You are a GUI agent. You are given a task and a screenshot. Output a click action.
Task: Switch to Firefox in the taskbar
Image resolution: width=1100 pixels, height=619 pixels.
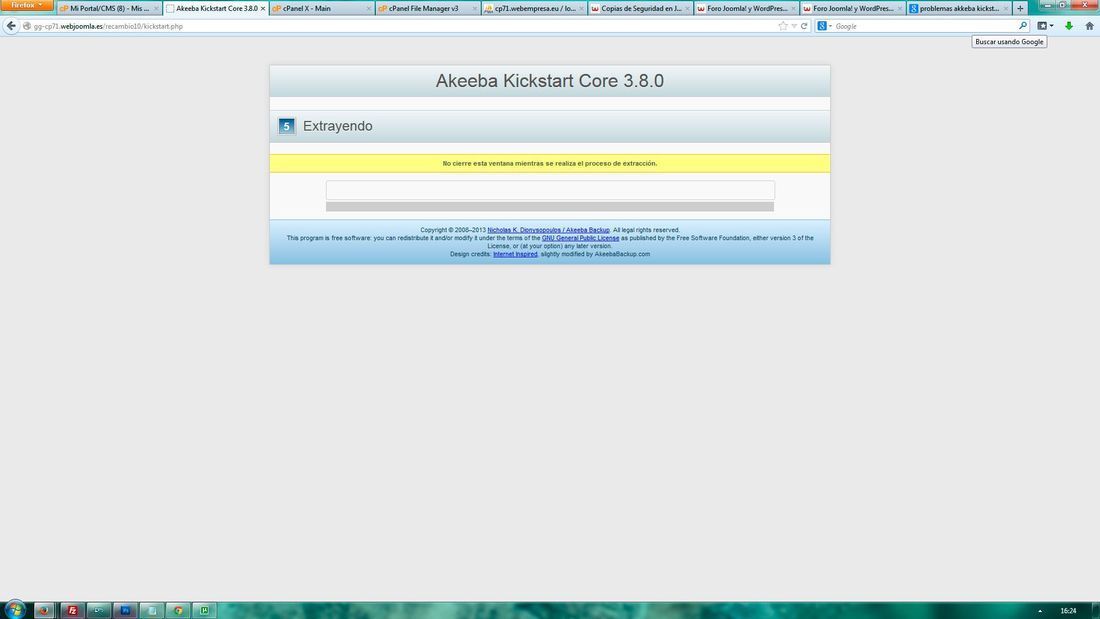44,610
